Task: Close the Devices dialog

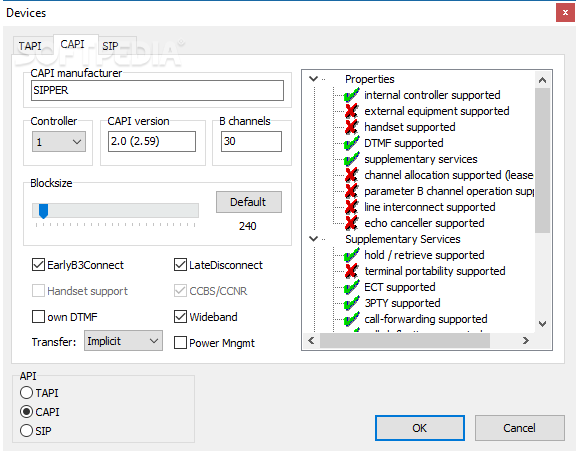Action: (565, 13)
